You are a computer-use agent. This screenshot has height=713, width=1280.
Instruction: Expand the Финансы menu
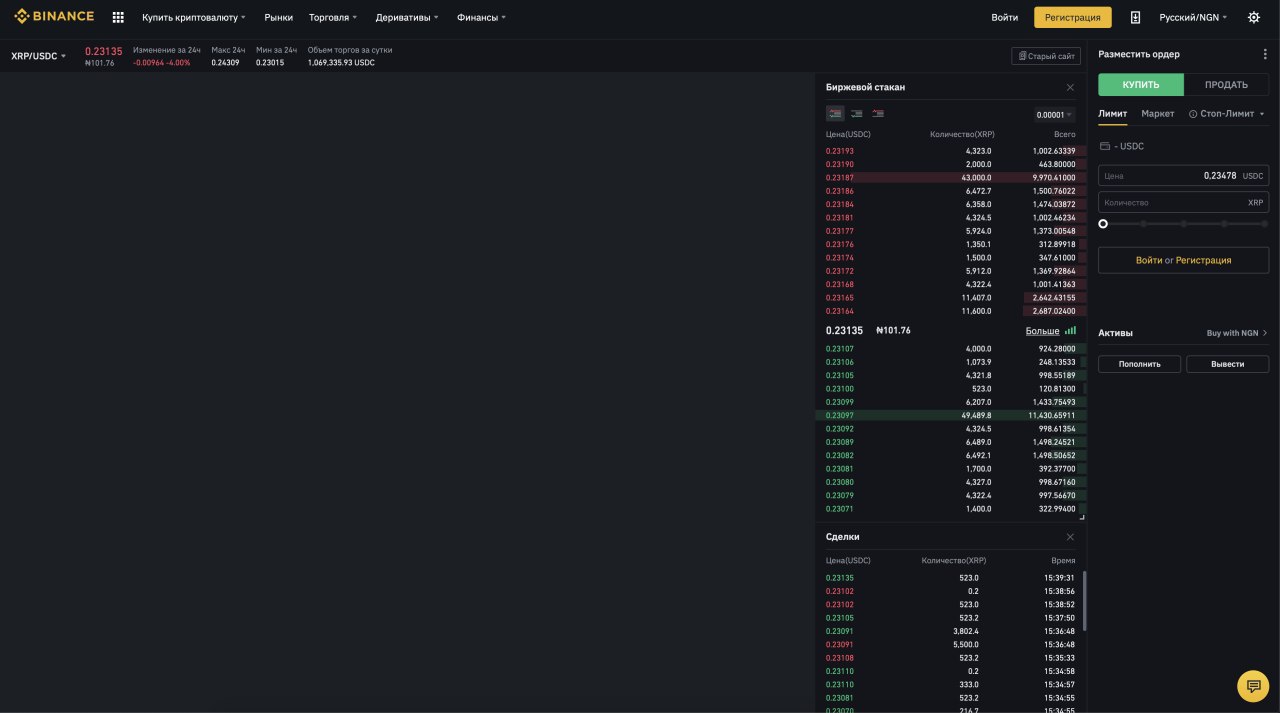(481, 17)
